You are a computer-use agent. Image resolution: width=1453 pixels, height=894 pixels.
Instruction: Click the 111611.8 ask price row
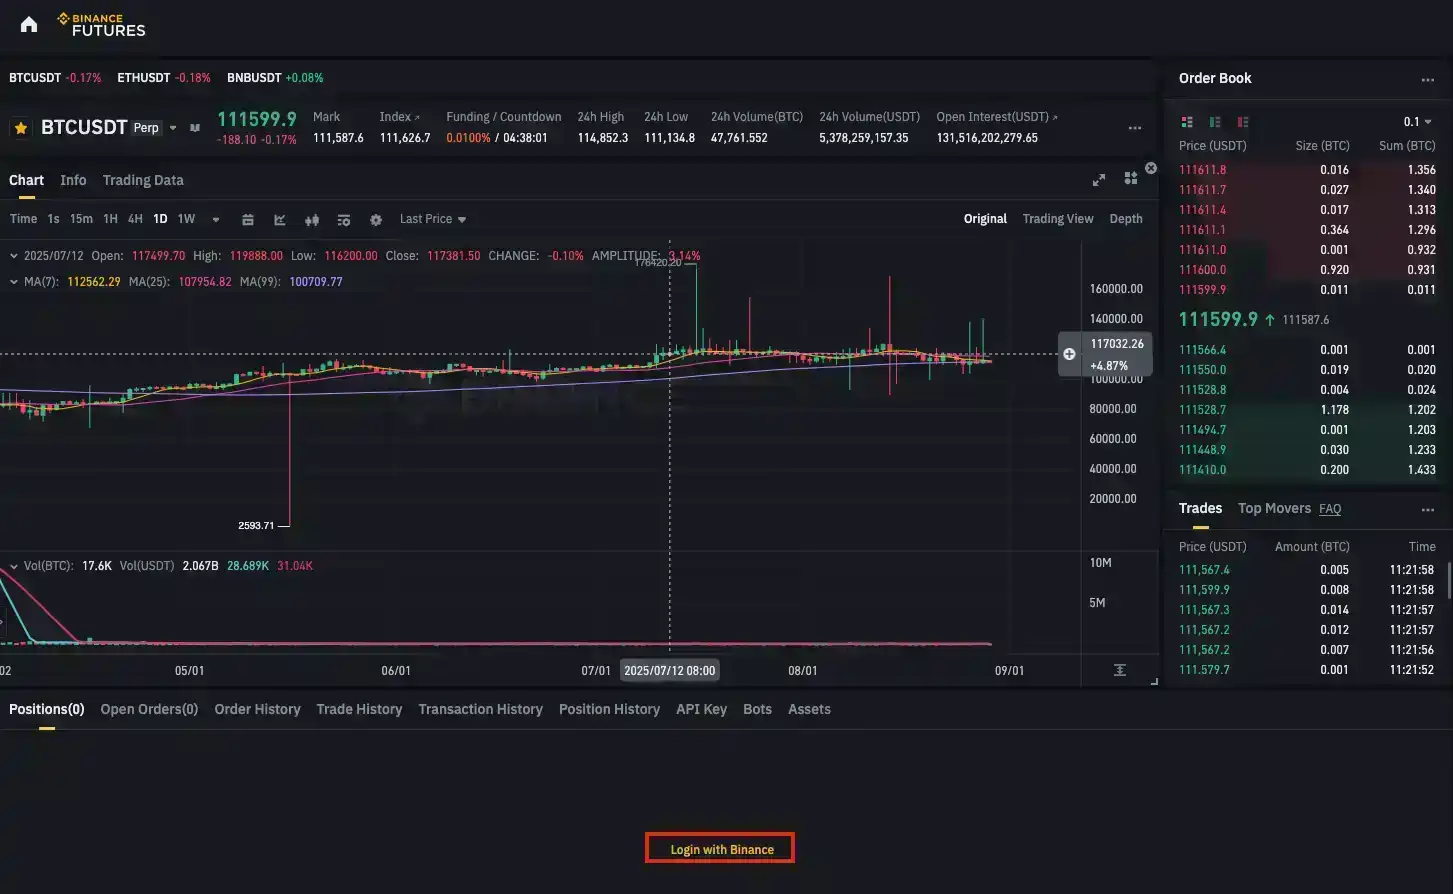tap(1307, 170)
